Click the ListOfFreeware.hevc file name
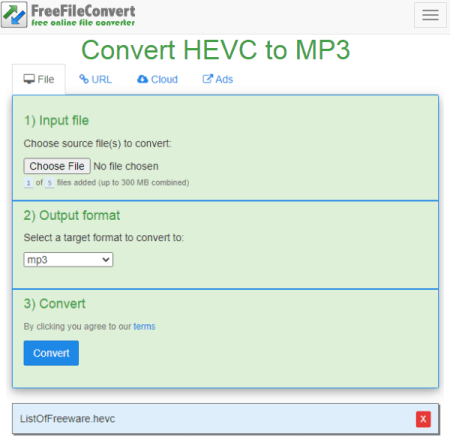 pyautogui.click(x=67, y=419)
